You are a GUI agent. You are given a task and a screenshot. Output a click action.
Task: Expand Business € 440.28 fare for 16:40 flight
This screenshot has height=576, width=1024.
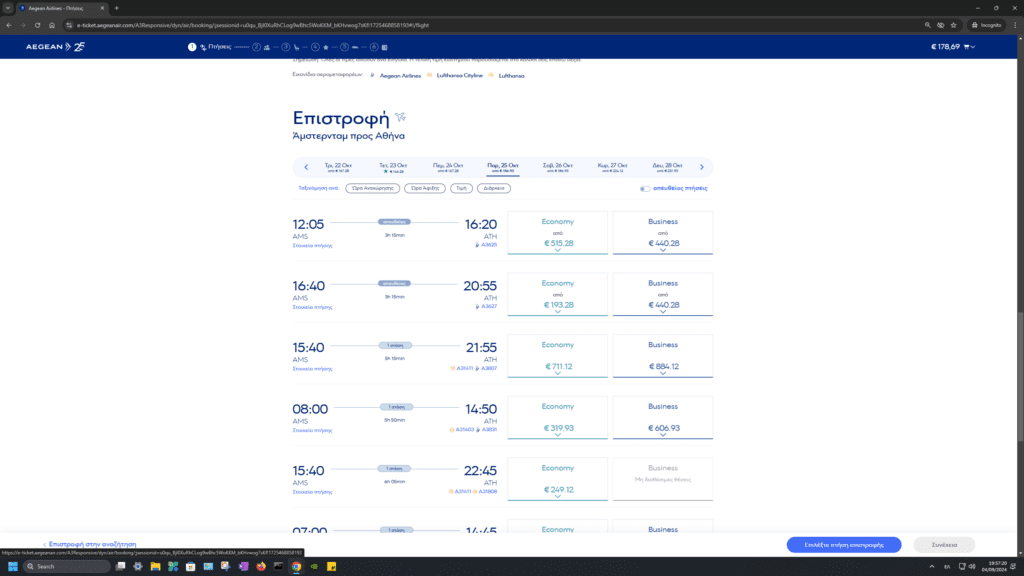point(663,295)
